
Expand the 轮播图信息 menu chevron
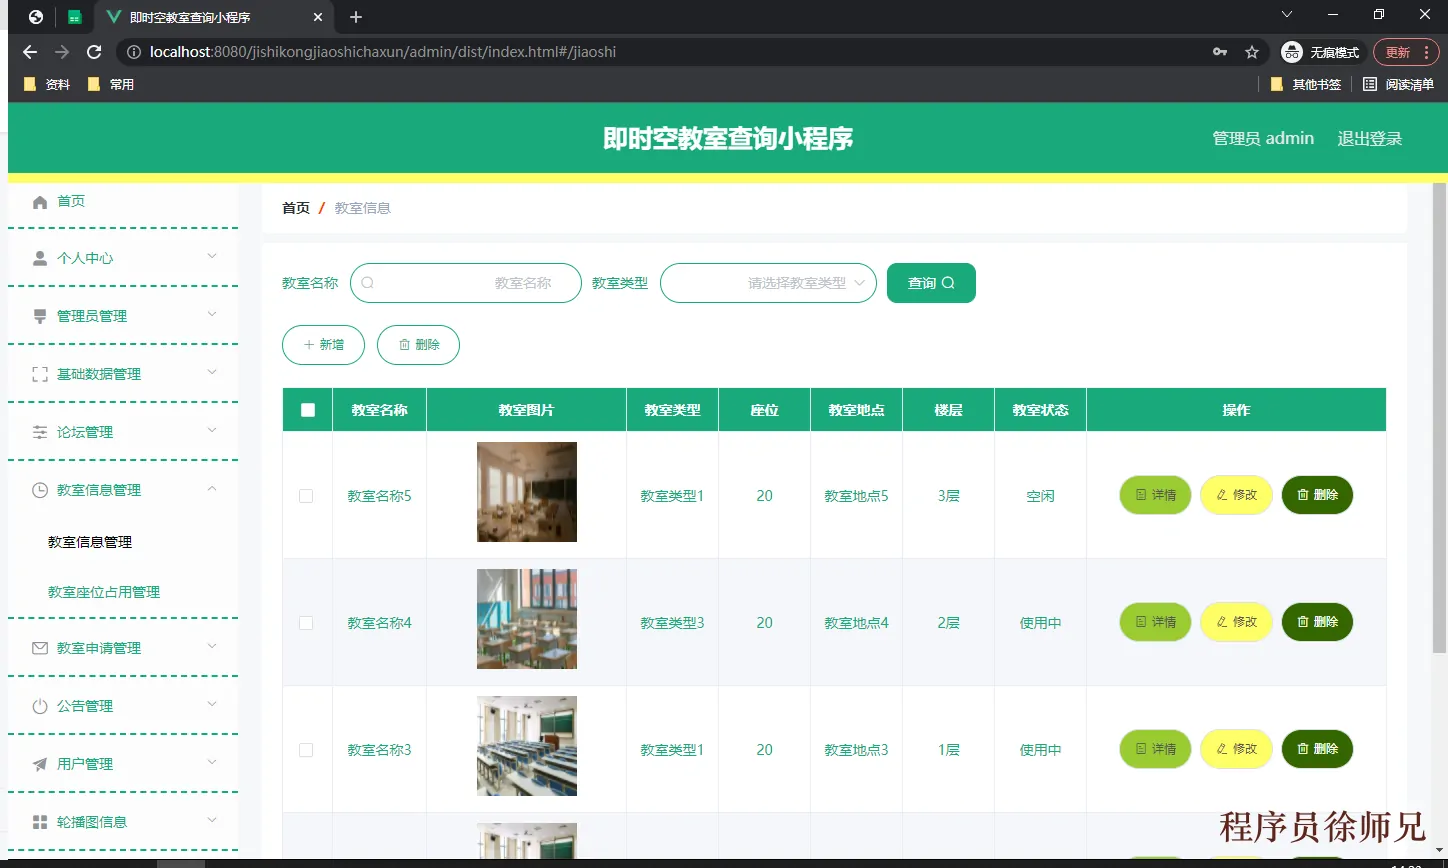(x=212, y=821)
